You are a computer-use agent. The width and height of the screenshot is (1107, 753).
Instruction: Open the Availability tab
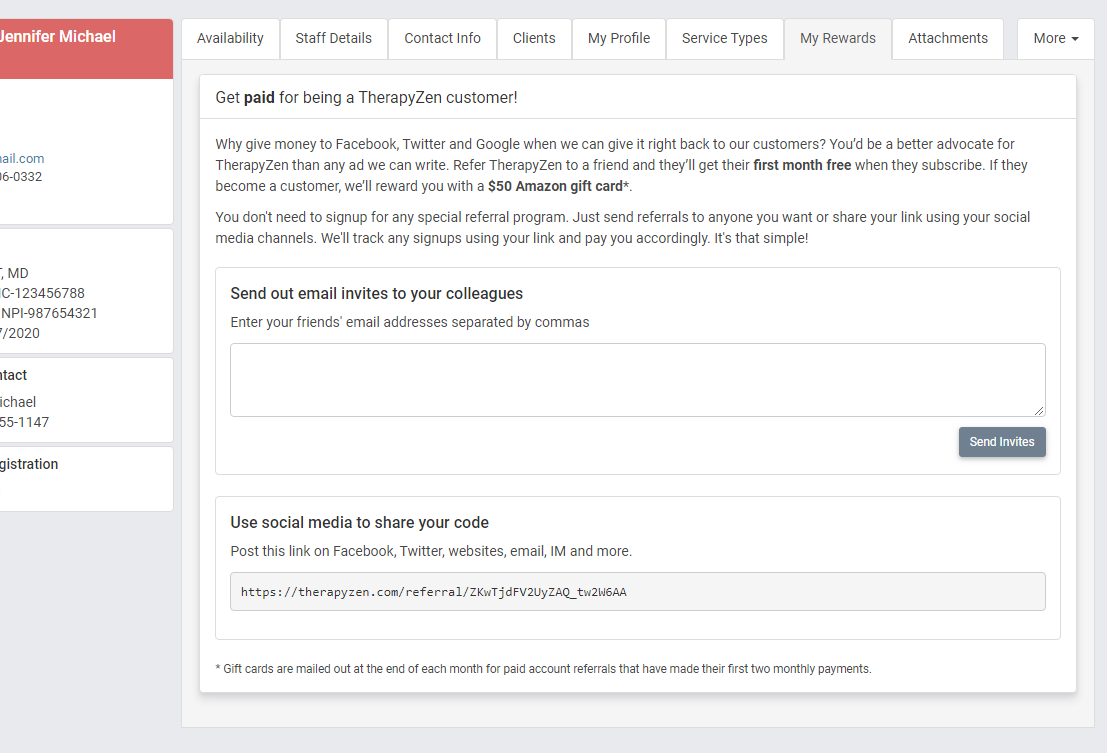click(x=230, y=38)
